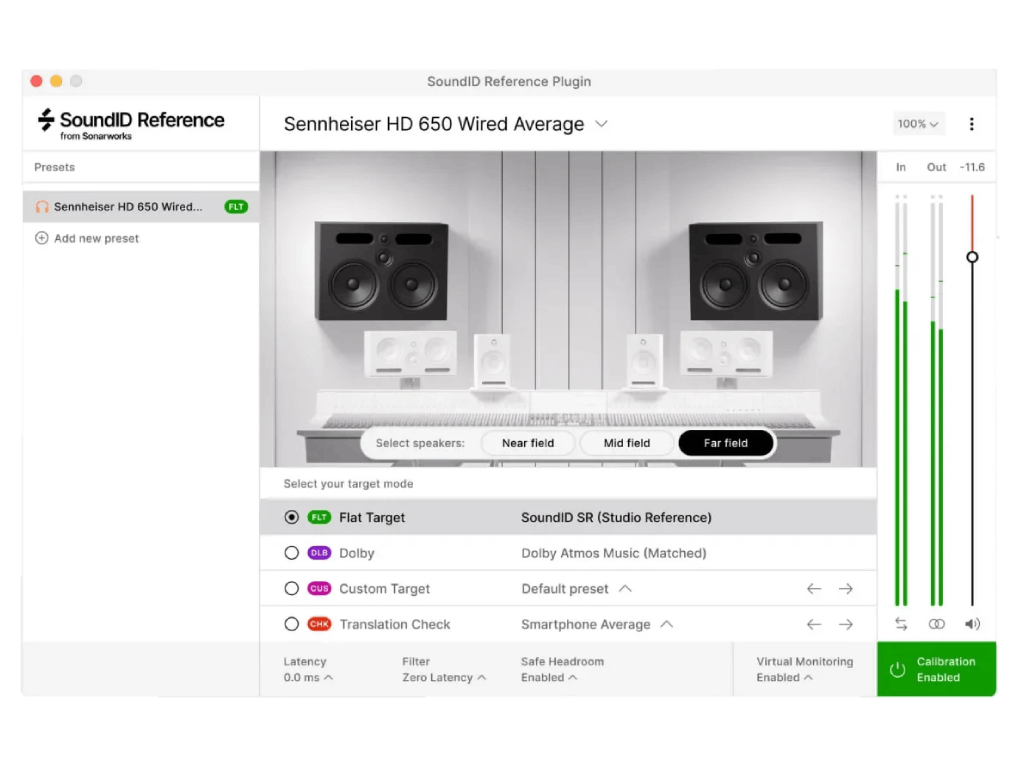Select the Custom Target radio button

(x=291, y=589)
